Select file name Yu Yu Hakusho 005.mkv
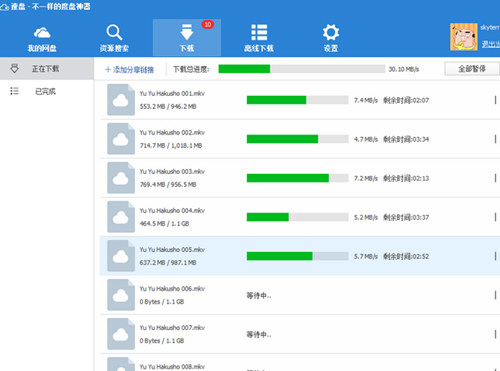Viewport: 500px width, 371px height. click(172, 250)
